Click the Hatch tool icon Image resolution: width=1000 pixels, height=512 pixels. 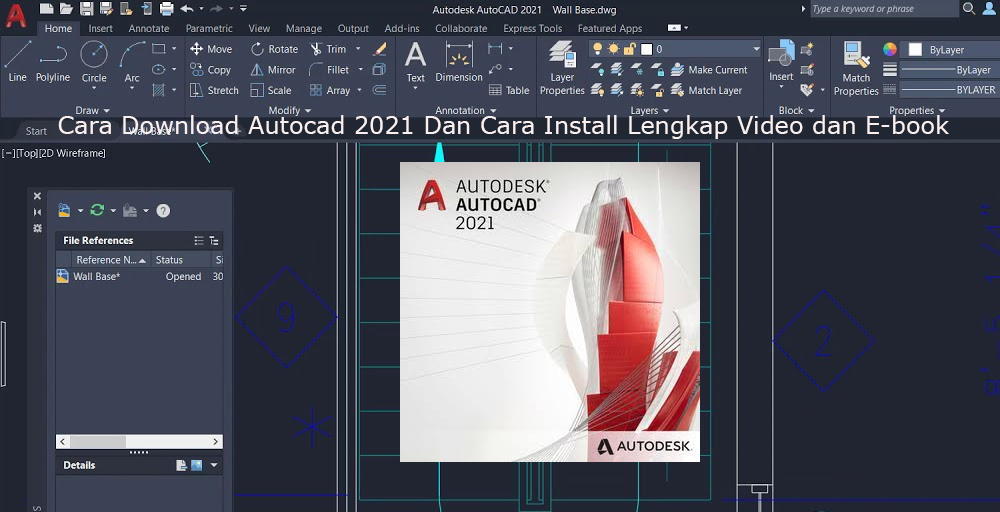pyautogui.click(x=159, y=90)
